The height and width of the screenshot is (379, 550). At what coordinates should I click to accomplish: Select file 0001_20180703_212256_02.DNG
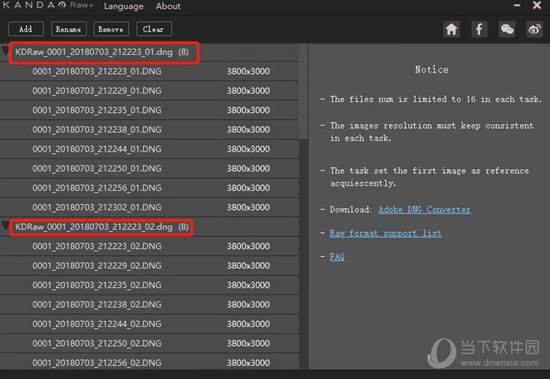[x=149, y=362]
